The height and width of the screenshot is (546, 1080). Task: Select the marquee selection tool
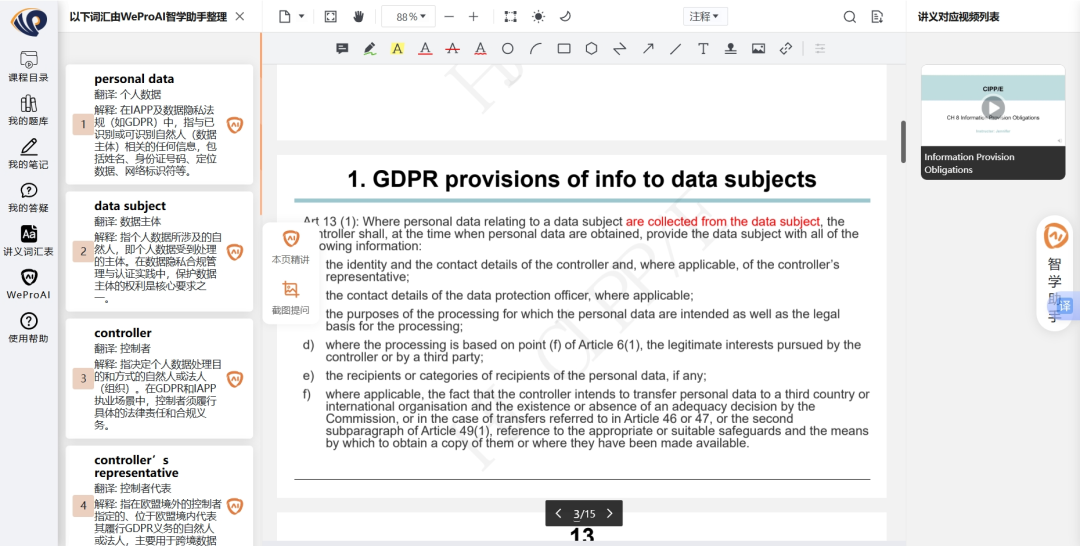tap(510, 17)
